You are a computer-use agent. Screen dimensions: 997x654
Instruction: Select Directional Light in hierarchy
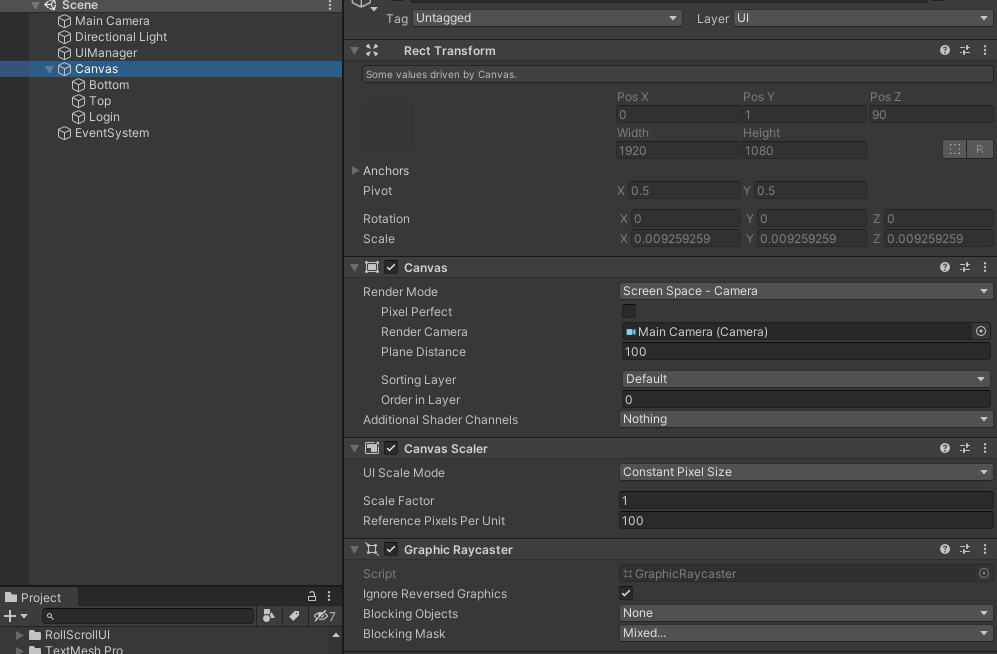click(121, 37)
